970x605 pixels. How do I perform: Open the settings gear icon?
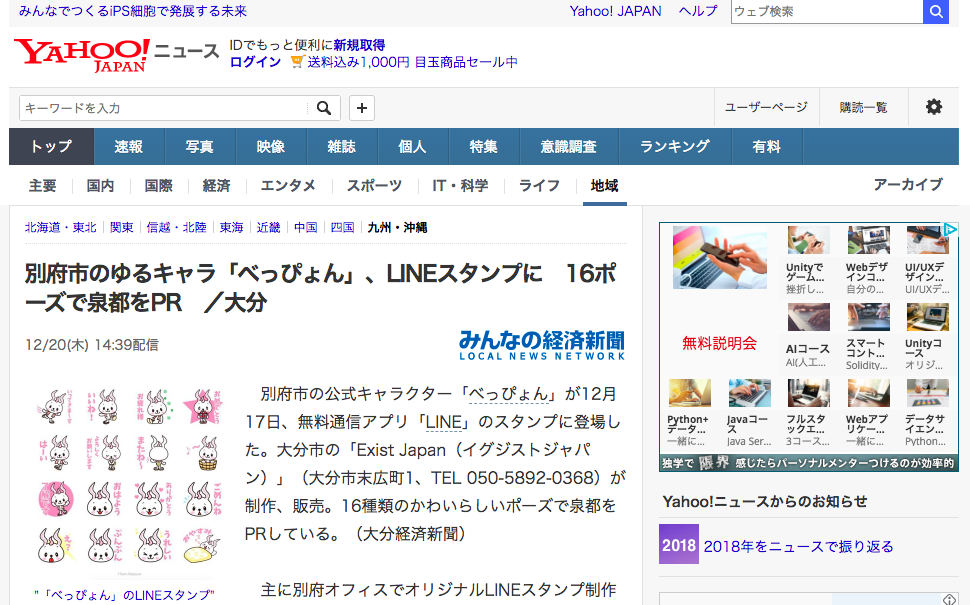[933, 106]
